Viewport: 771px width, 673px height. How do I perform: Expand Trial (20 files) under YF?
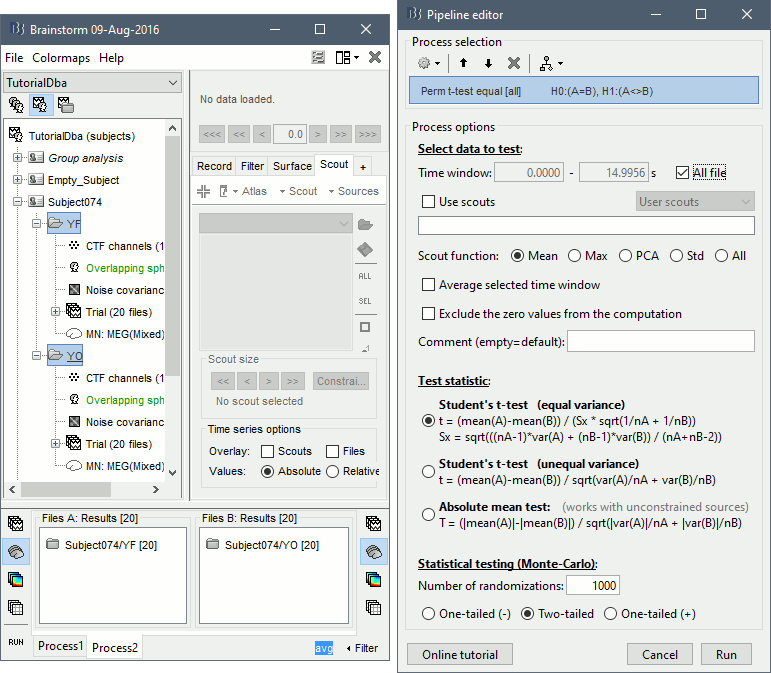pos(56,312)
